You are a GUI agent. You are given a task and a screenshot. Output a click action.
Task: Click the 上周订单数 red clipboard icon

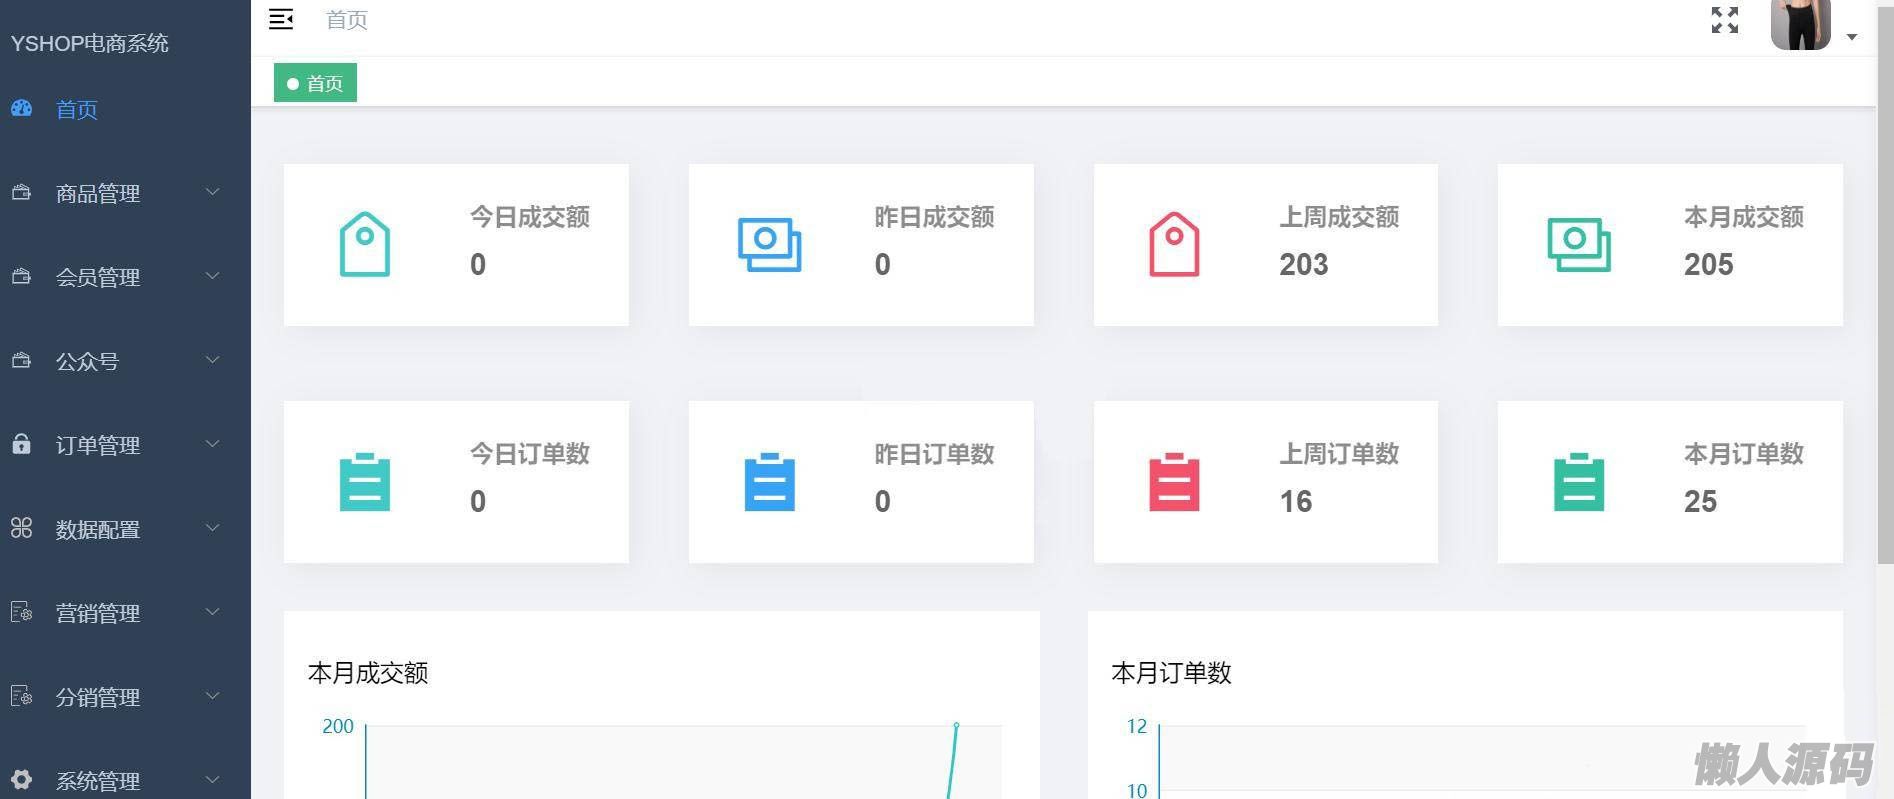point(1174,482)
